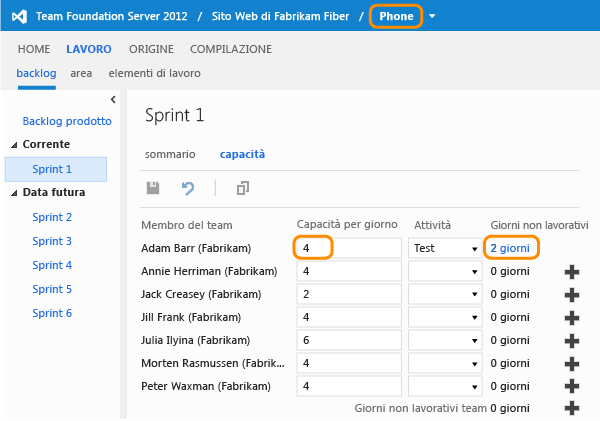Collapse the Corrente tree section
This screenshot has width=600, height=421.
[x=14, y=145]
